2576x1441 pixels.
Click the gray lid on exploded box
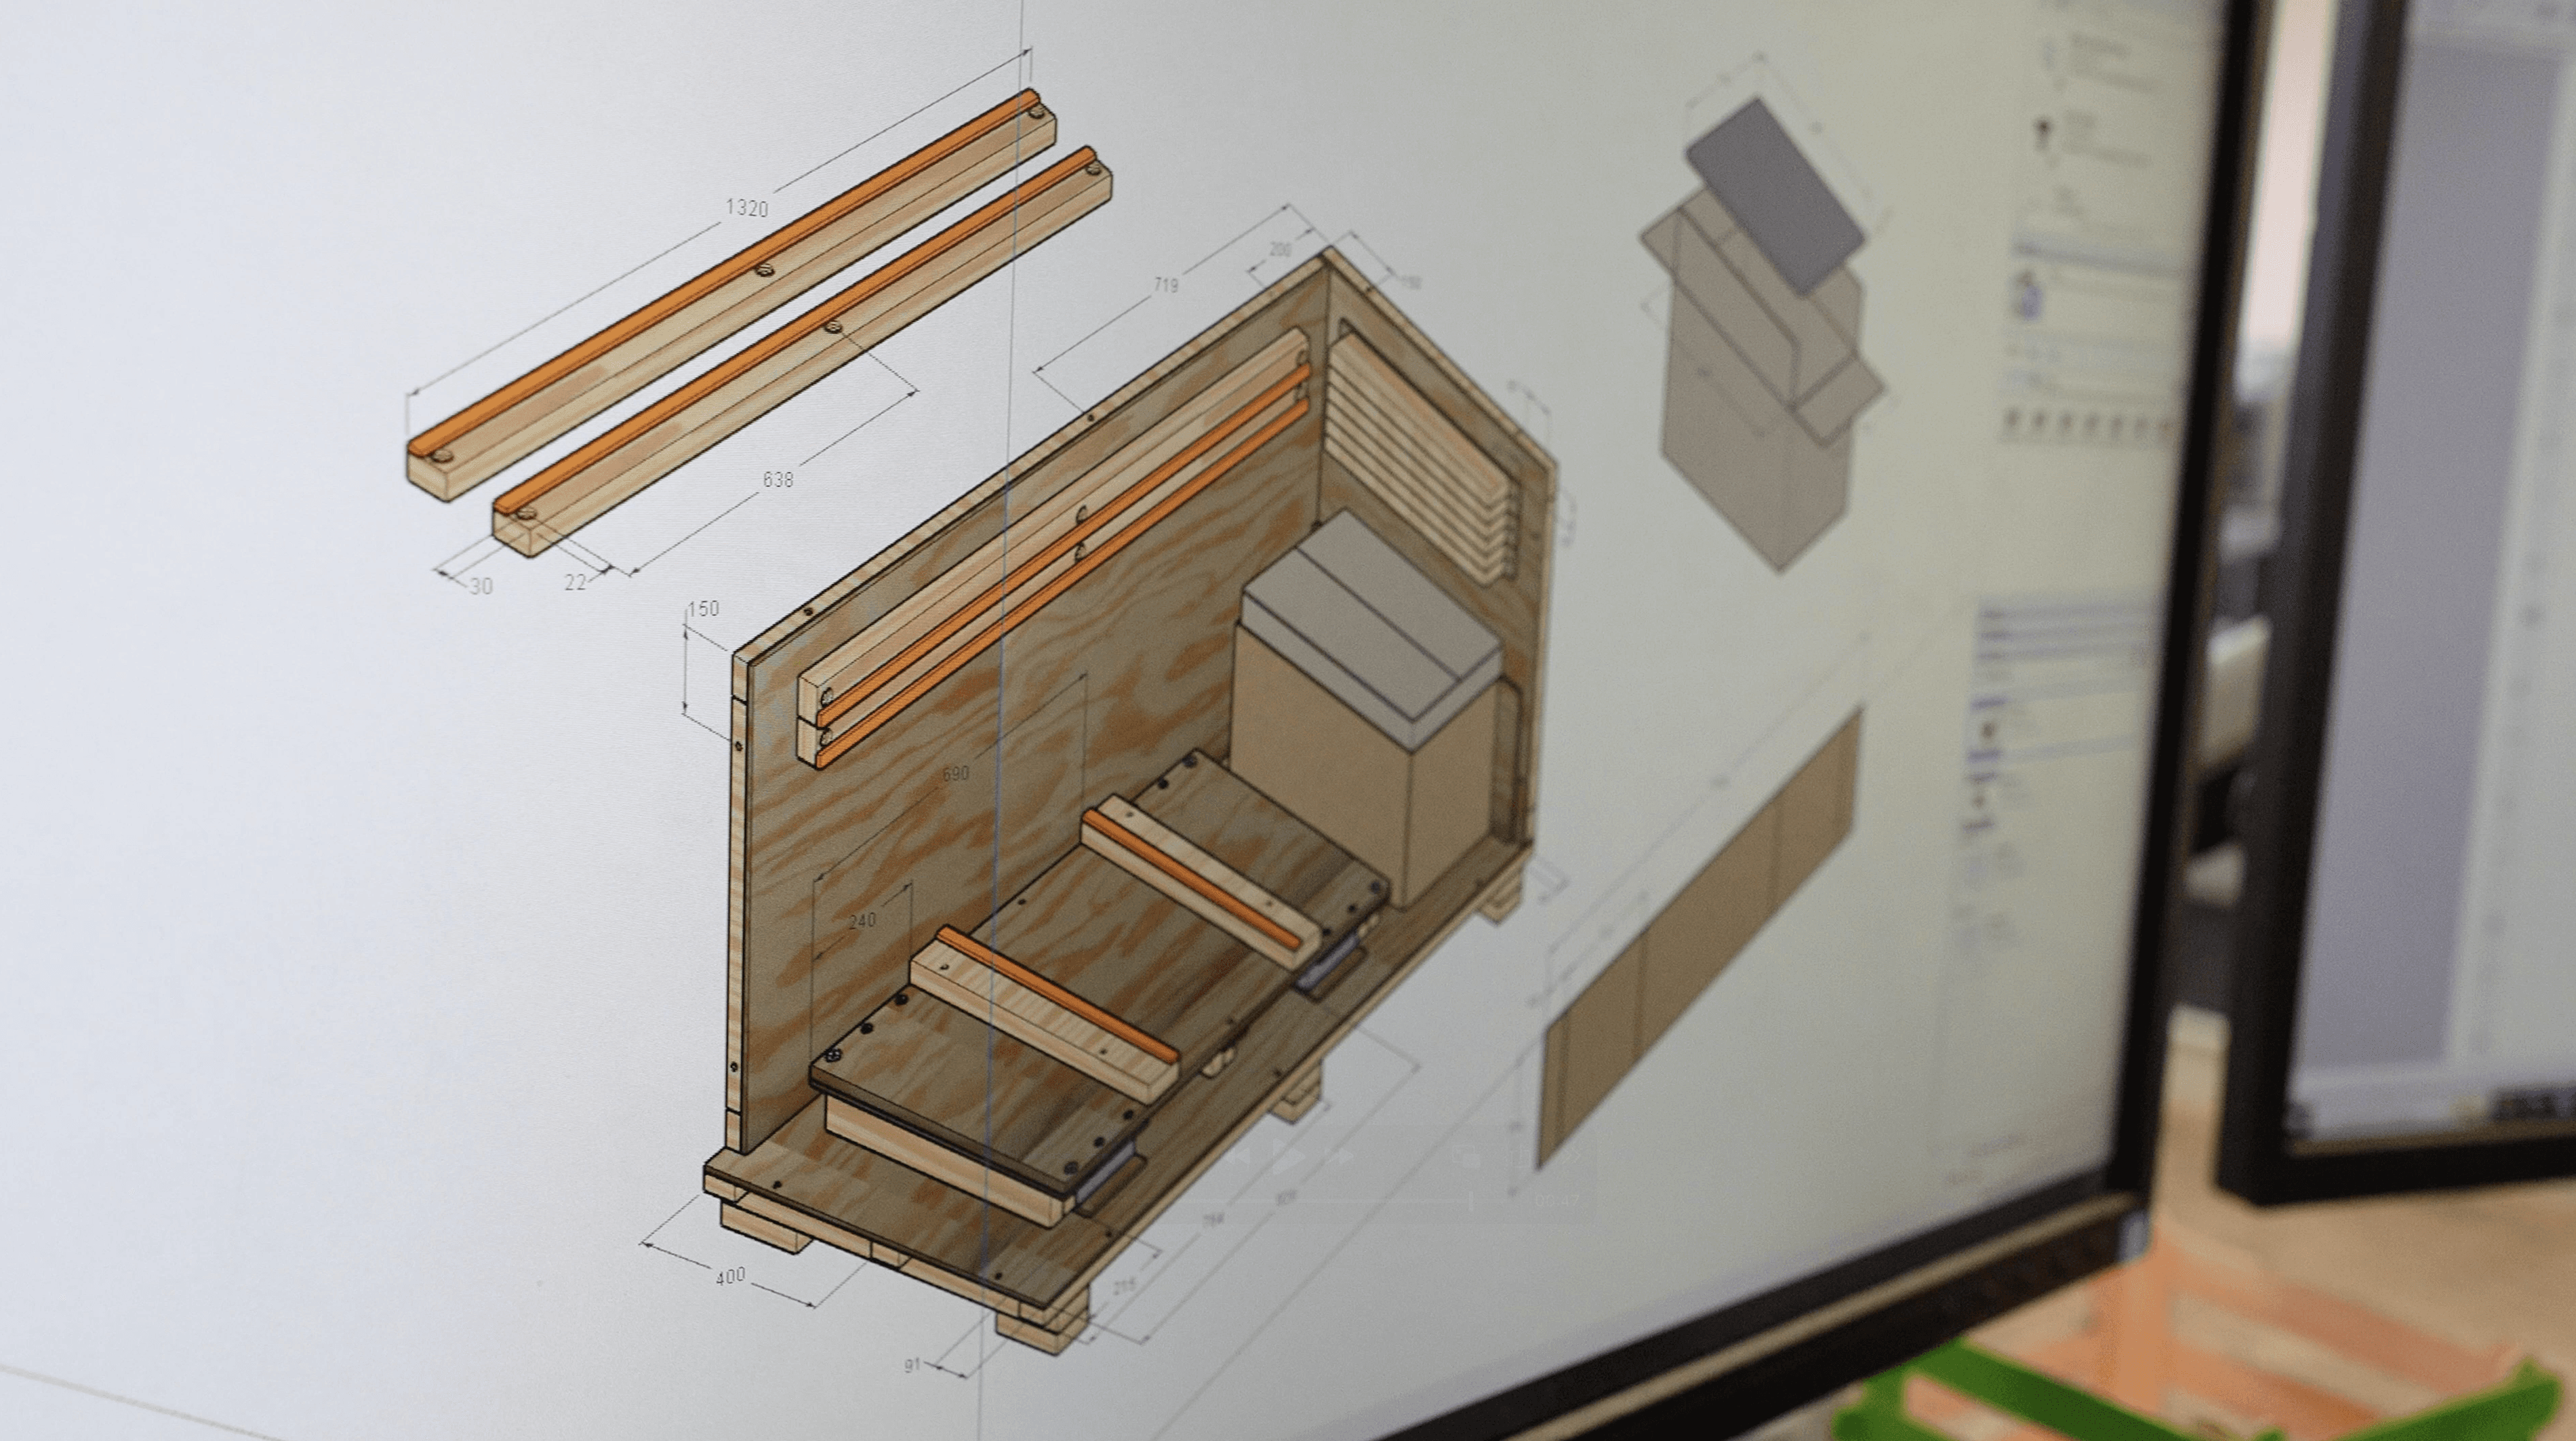click(1775, 195)
